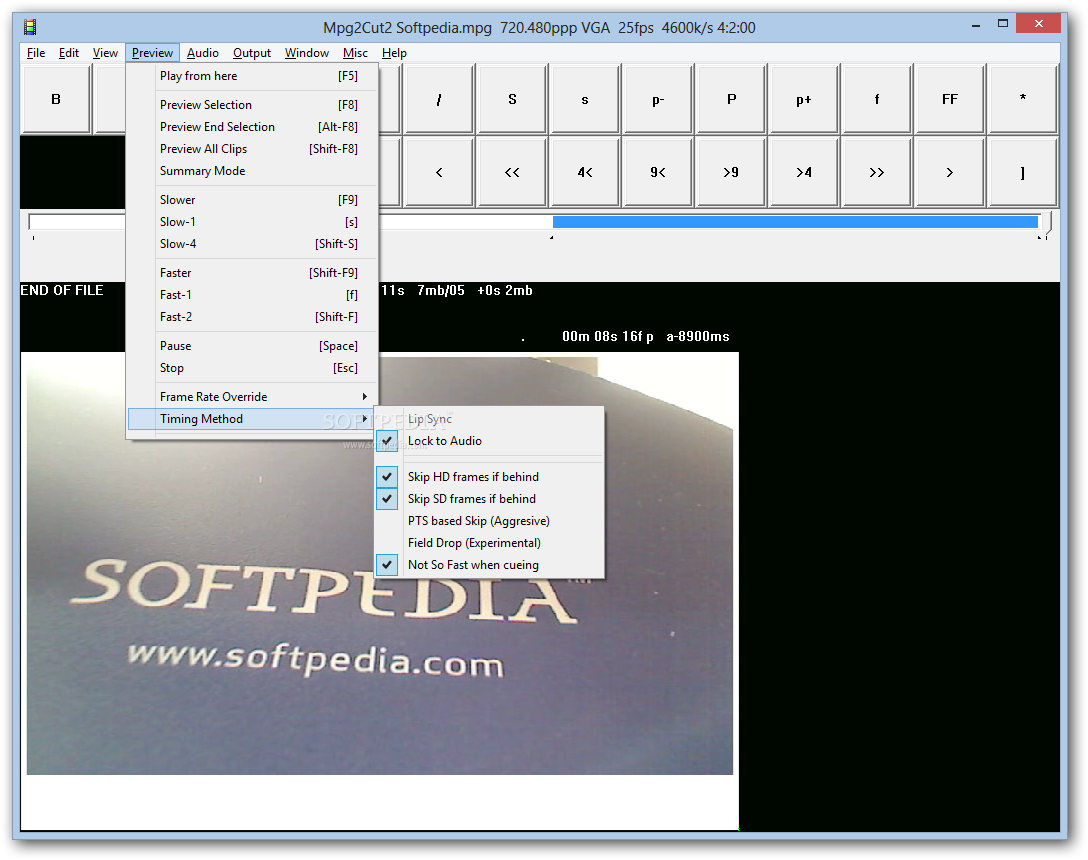Viewport: 1088px width, 860px height.
Task: Choose Fast-1 speed
Action: [x=252, y=295]
